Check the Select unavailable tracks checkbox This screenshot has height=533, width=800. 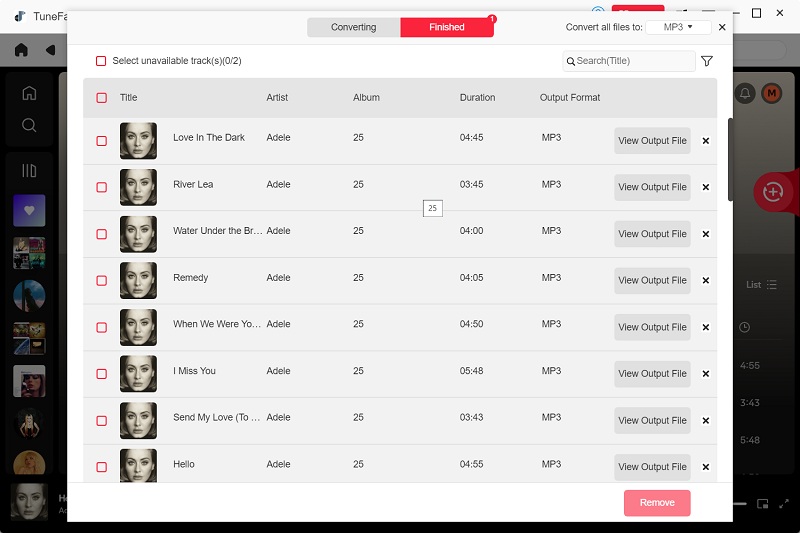pyautogui.click(x=101, y=61)
